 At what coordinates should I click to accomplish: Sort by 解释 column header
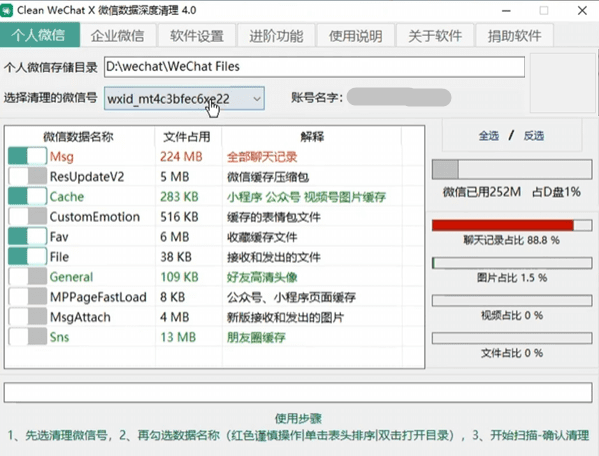tap(312, 137)
